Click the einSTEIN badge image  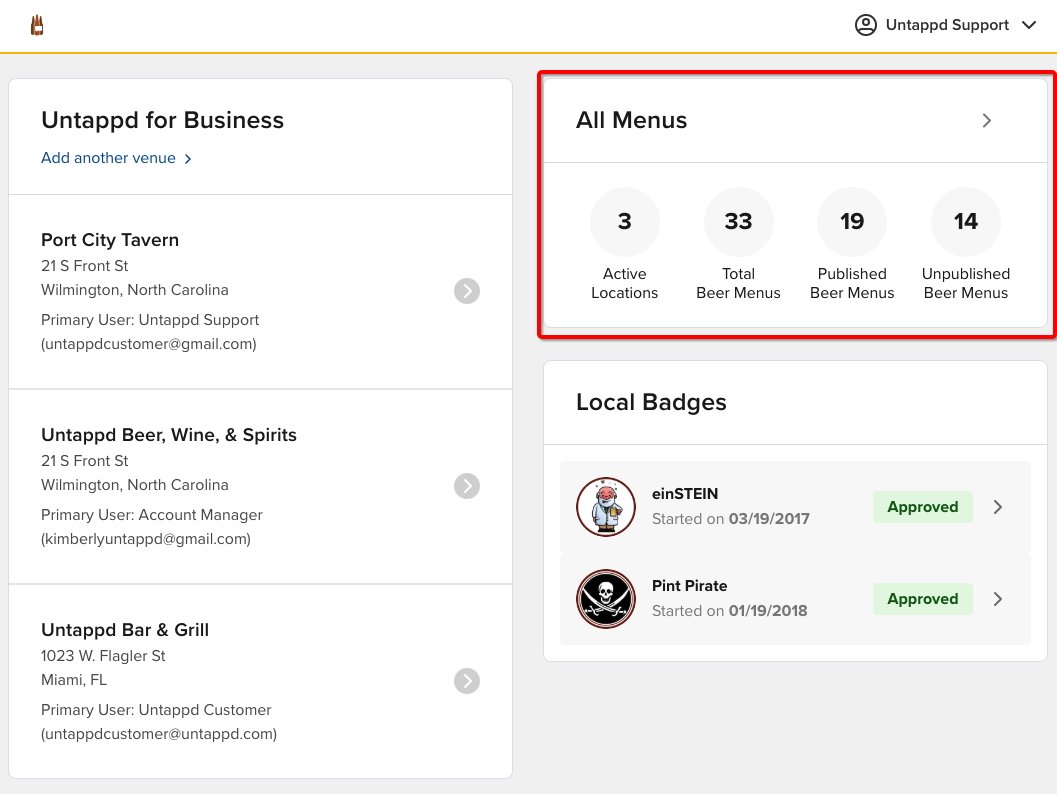click(606, 507)
